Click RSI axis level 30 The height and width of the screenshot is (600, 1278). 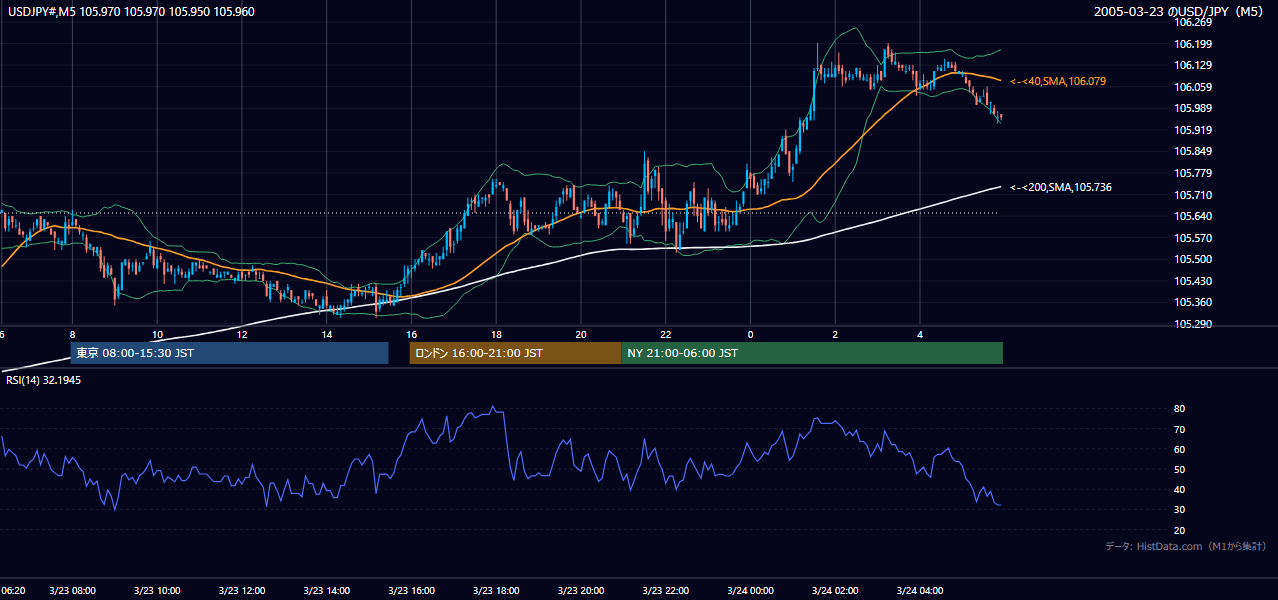point(1179,510)
